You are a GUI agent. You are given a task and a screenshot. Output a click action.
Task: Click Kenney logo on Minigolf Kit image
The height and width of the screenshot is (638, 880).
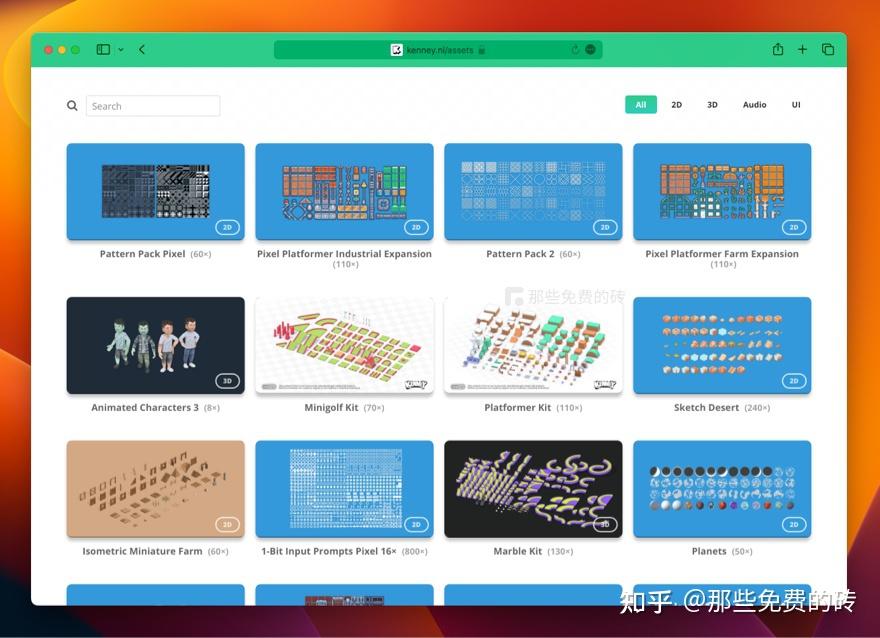(416, 385)
